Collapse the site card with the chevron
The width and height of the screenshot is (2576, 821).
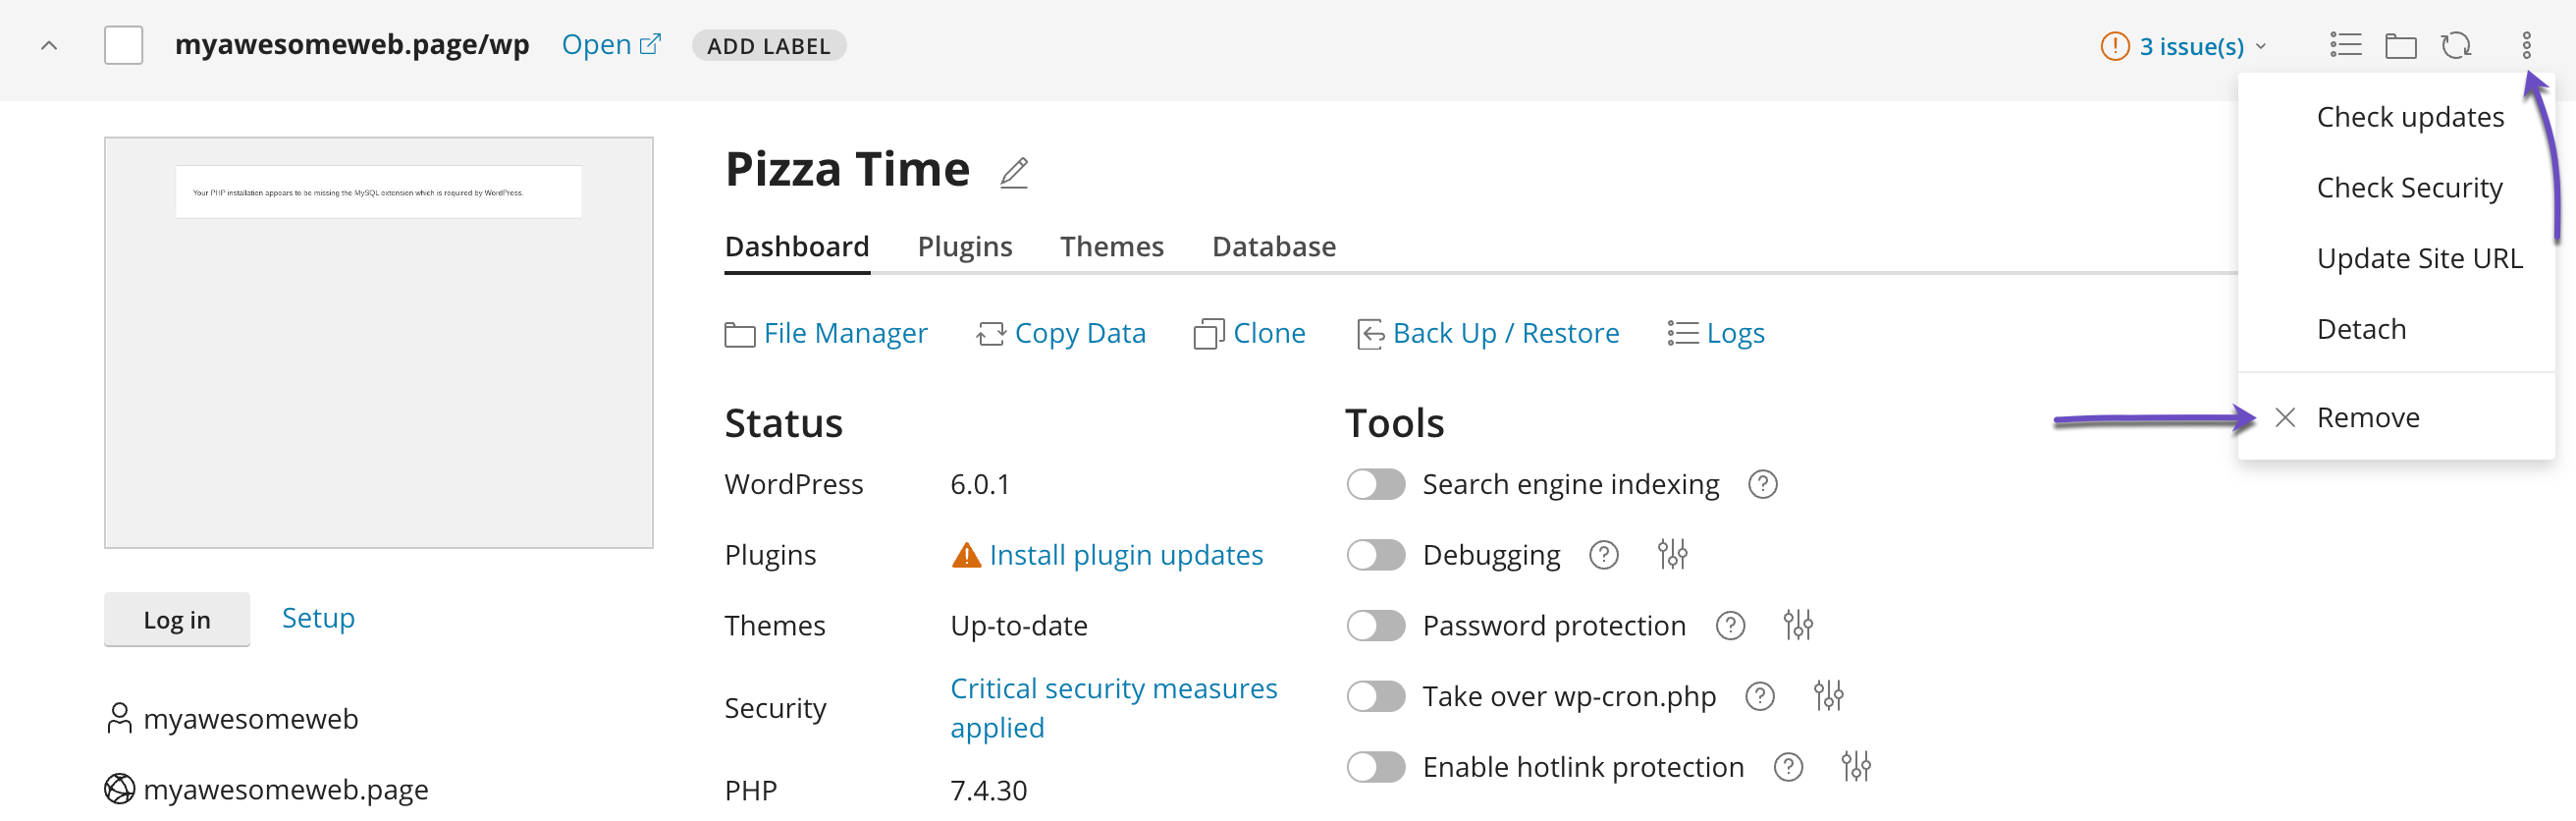point(49,46)
